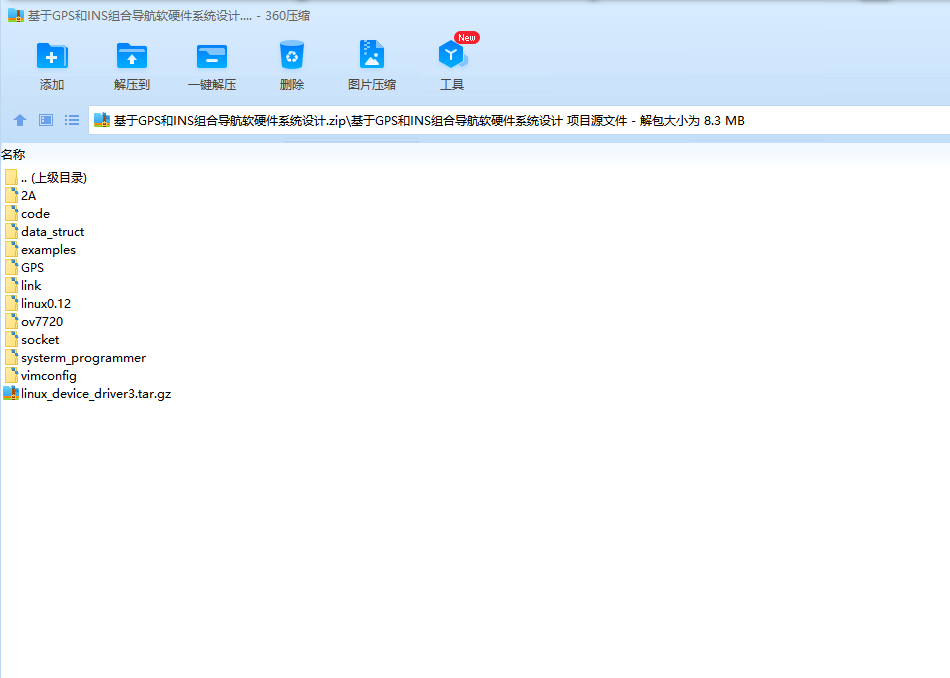Click the 删除 (Delete) trash icon
Image resolution: width=950 pixels, height=678 pixels.
pyautogui.click(x=291, y=55)
